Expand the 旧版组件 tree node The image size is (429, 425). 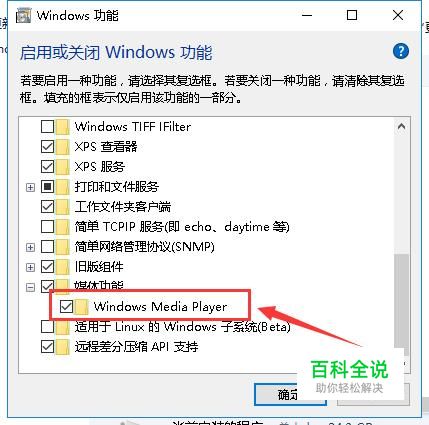[x=30, y=267]
